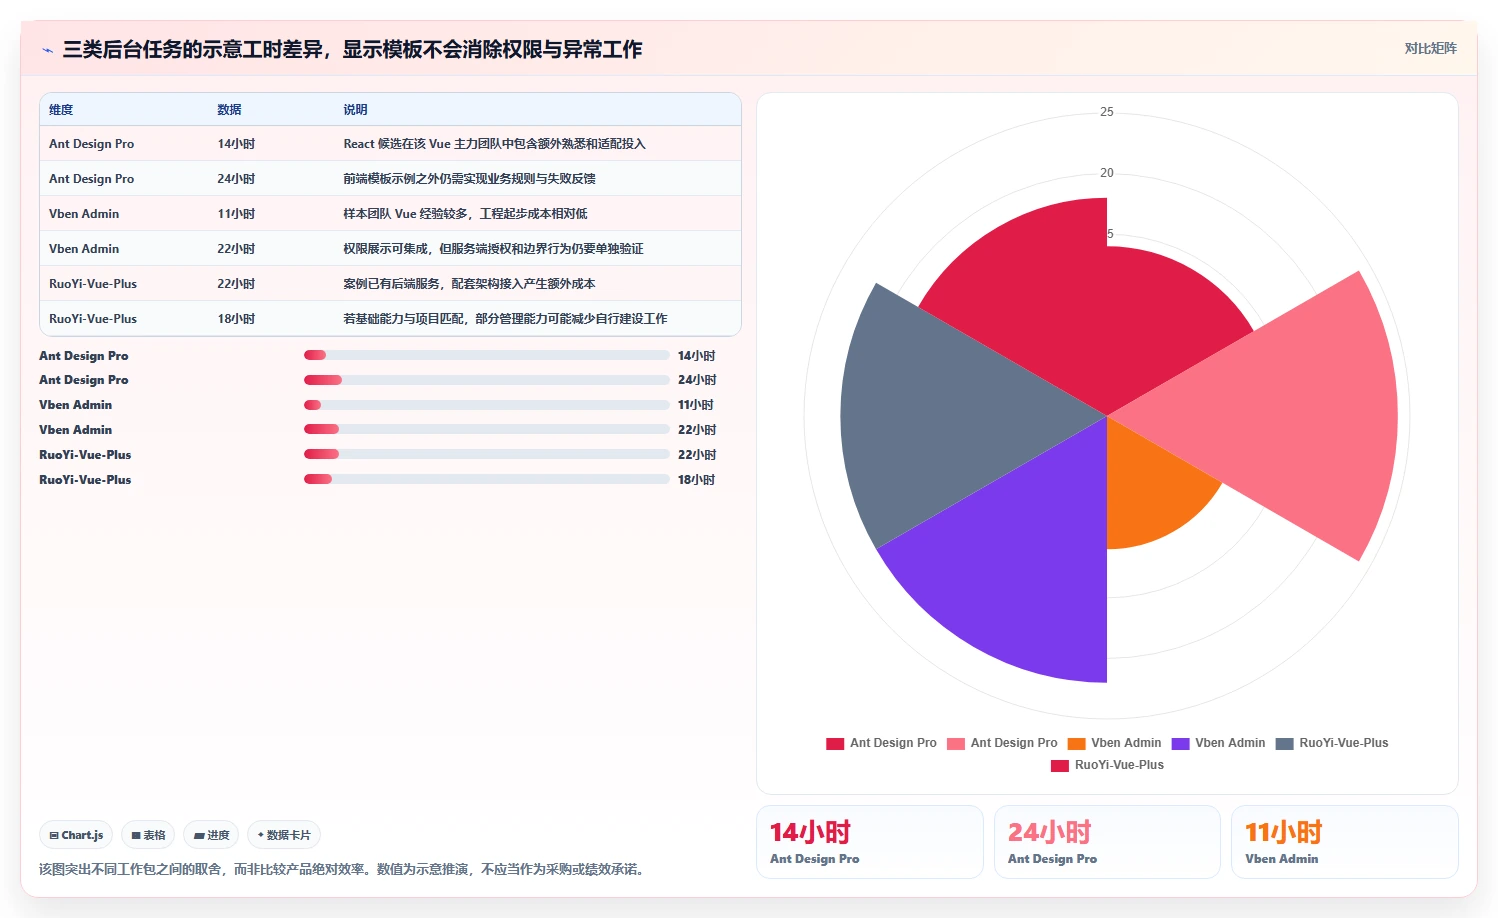Open the 14小时 Ant Design Pro data card
The image size is (1498, 918).
(870, 842)
